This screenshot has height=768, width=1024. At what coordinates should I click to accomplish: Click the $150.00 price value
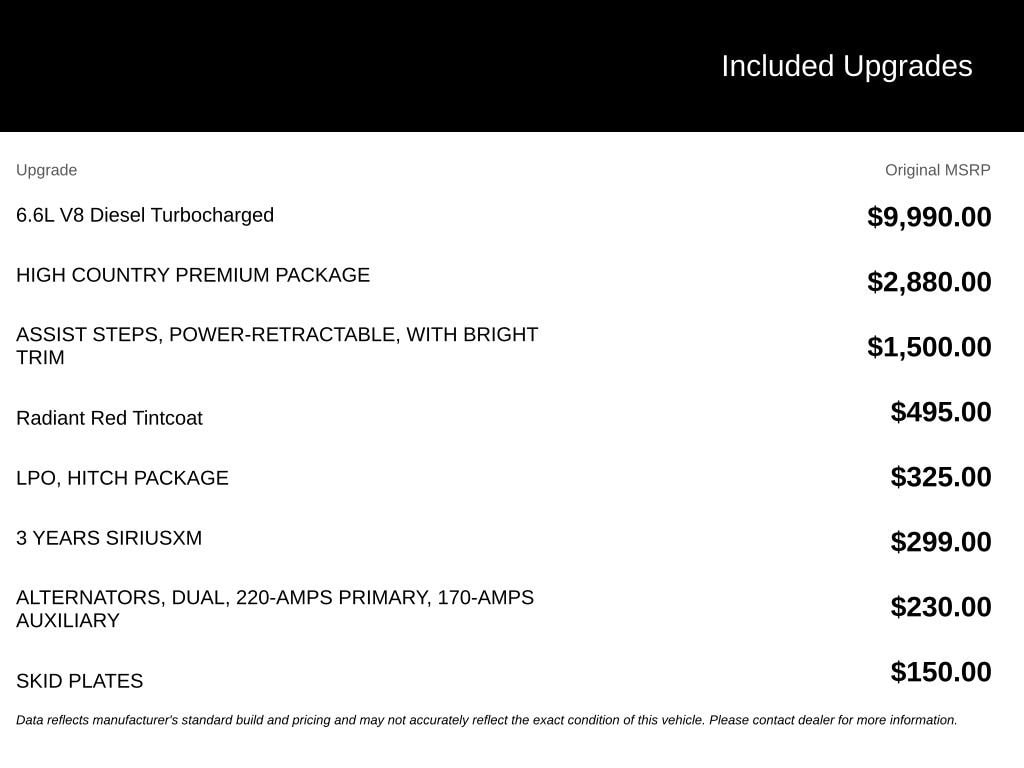point(940,671)
